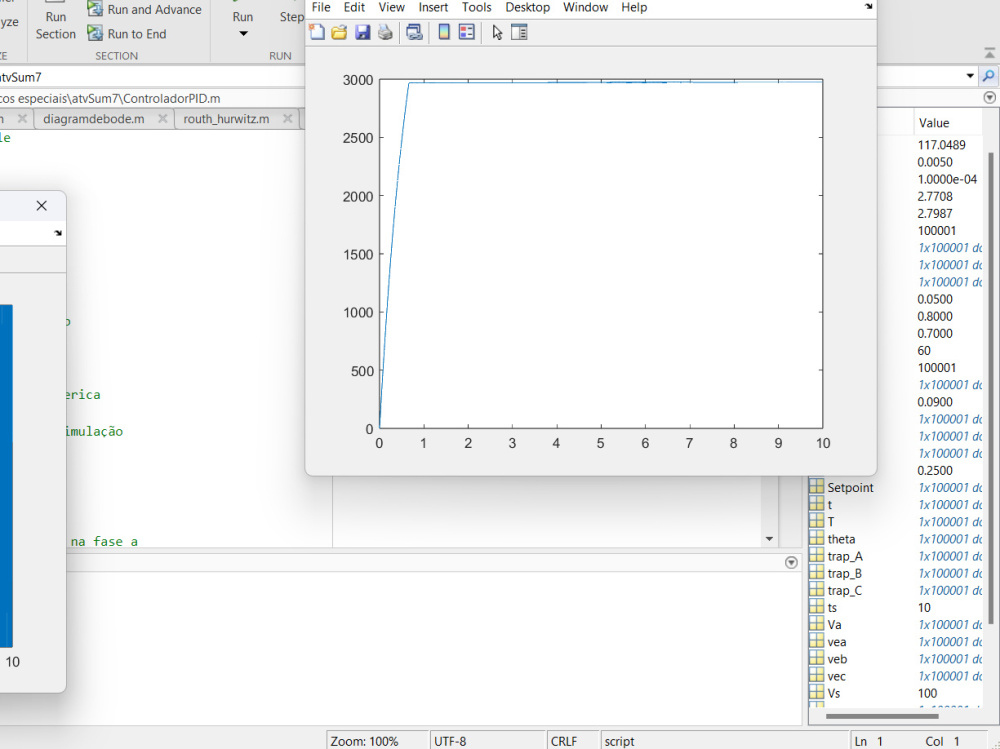Click Run in the RUN ribbon group
The width and height of the screenshot is (1000, 749).
[x=243, y=17]
